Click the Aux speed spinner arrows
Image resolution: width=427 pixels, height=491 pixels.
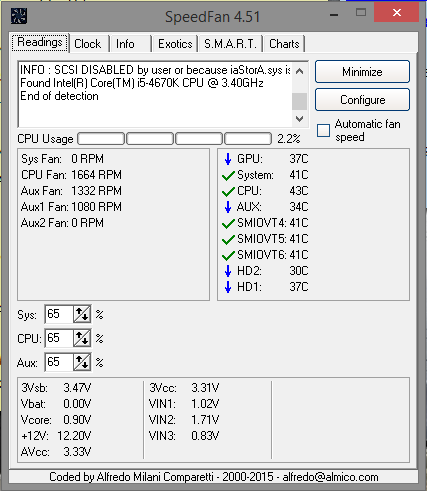pyautogui.click(x=82, y=362)
